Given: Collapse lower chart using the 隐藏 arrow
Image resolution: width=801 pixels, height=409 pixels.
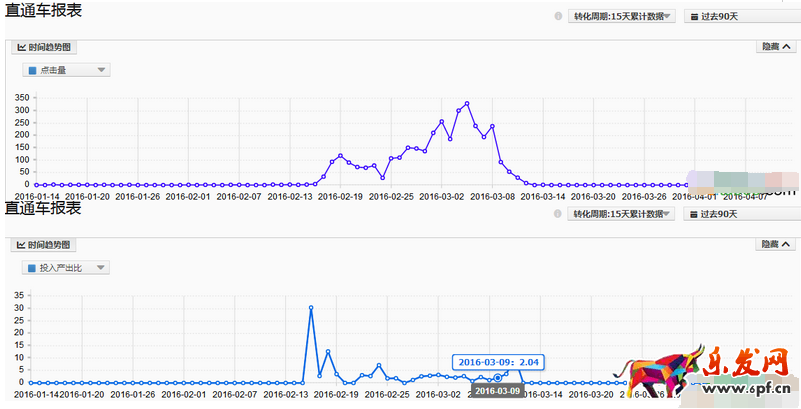Looking at the screenshot, I should 786,244.
